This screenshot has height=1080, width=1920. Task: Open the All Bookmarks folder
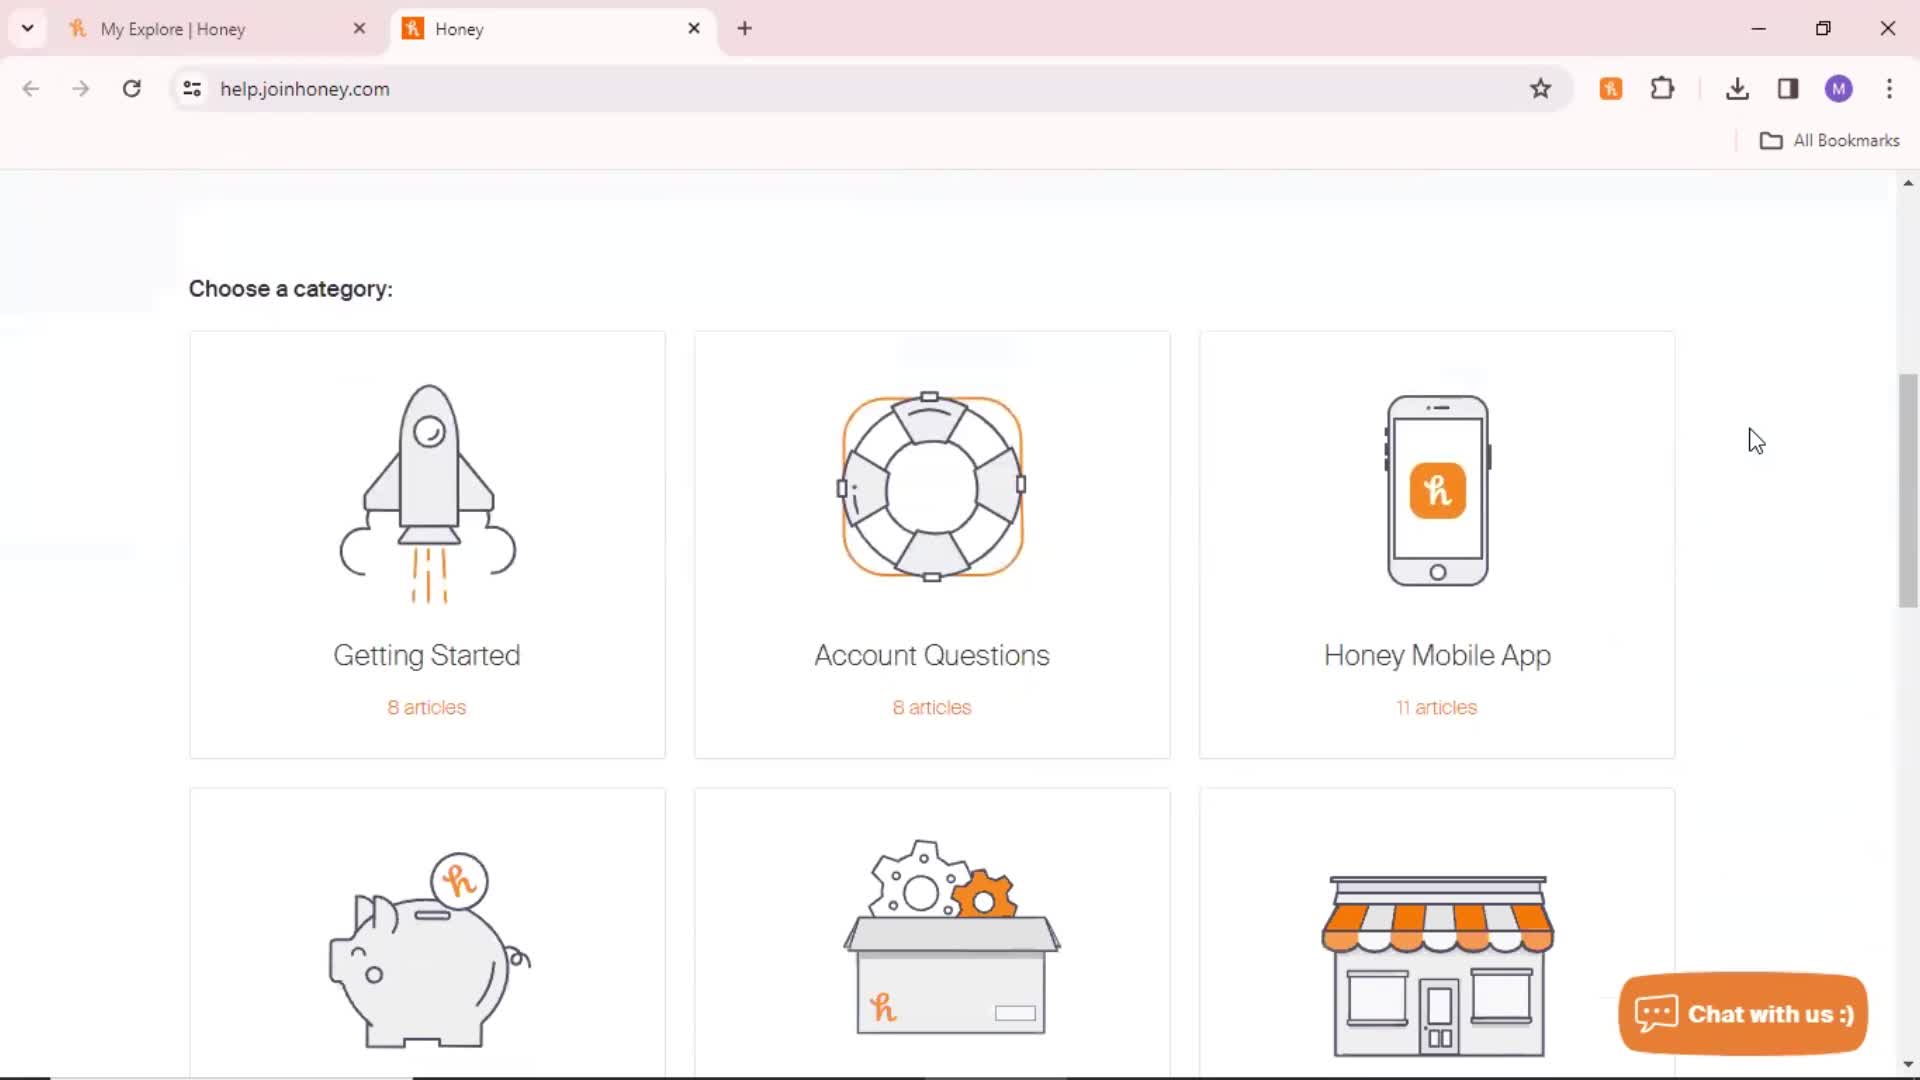click(1829, 141)
